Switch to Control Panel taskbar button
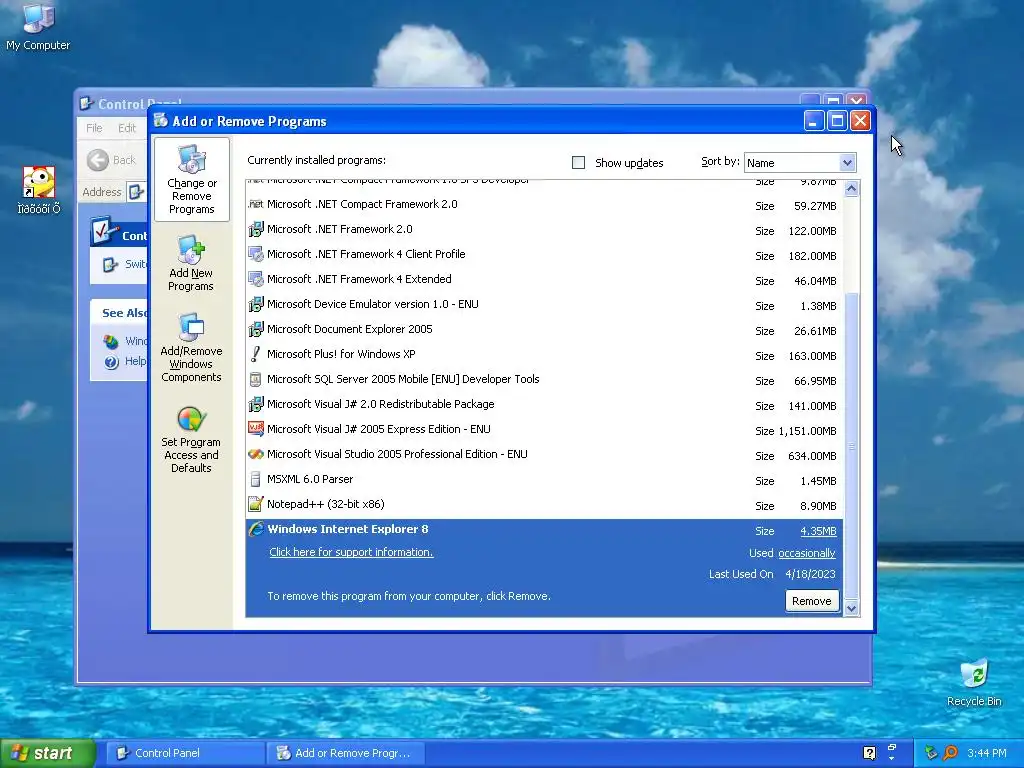 185,753
